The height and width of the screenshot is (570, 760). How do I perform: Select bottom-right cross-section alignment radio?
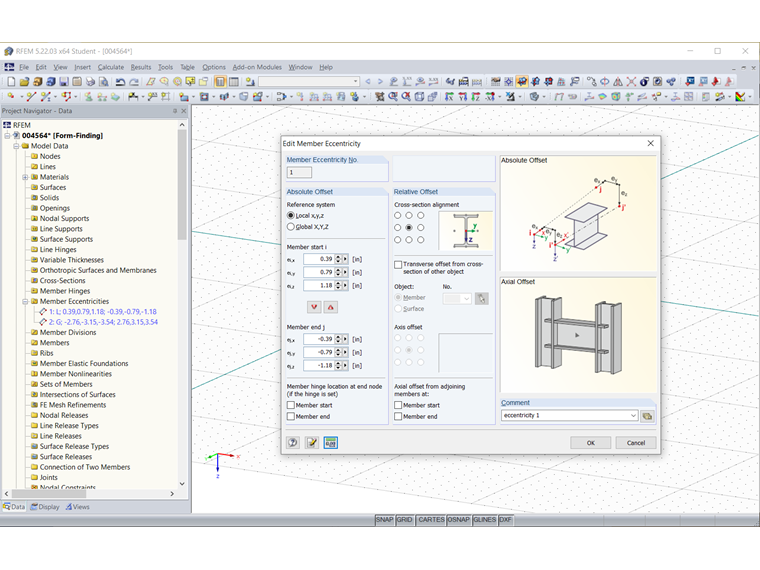click(x=421, y=239)
